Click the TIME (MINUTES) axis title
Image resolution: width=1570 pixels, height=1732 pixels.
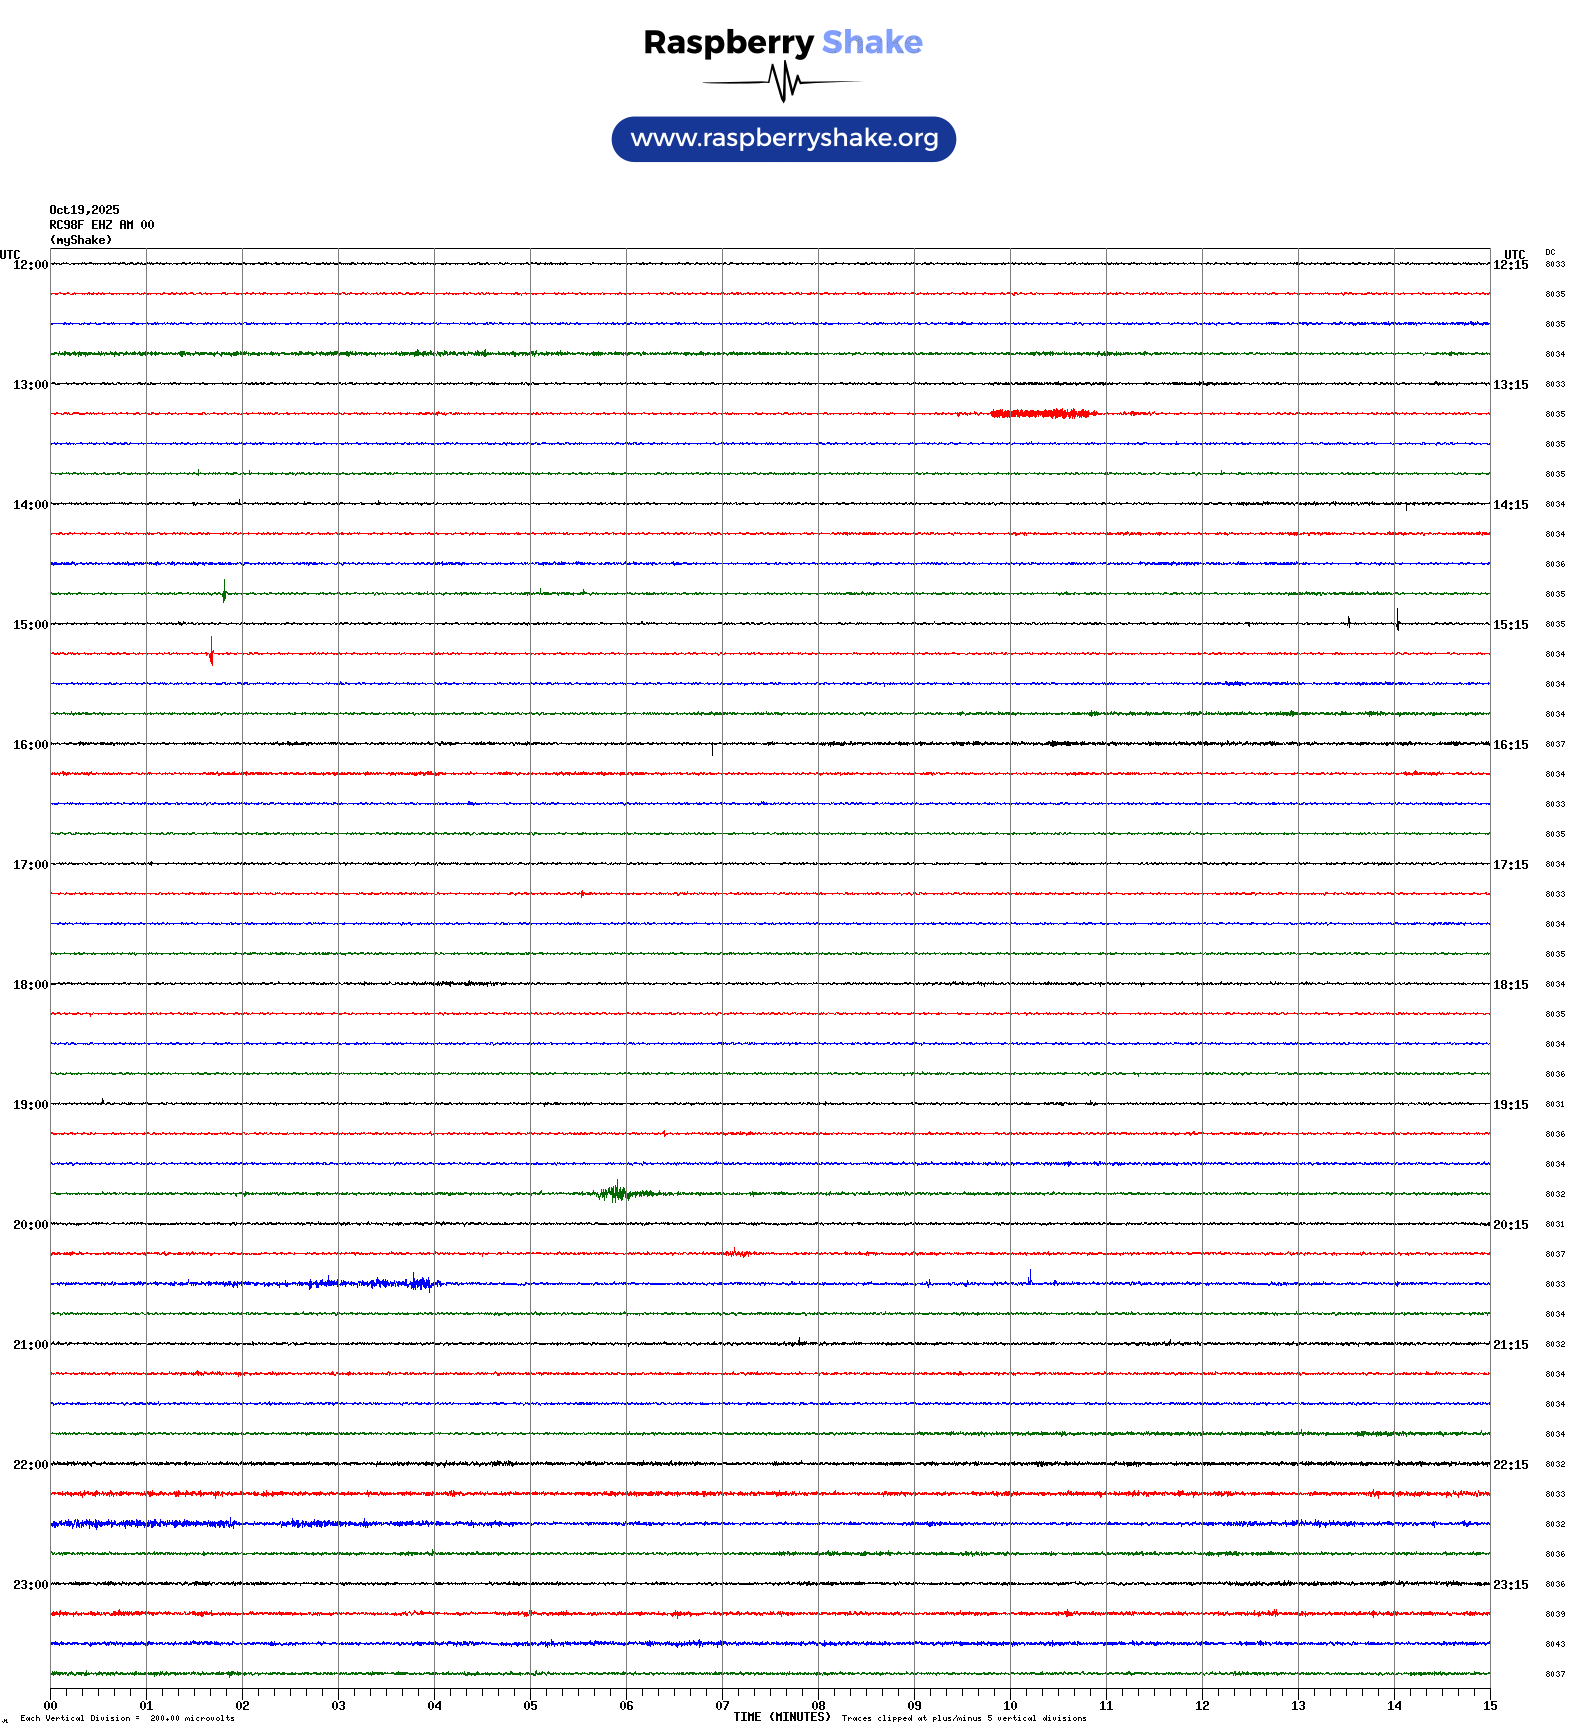click(x=781, y=1717)
